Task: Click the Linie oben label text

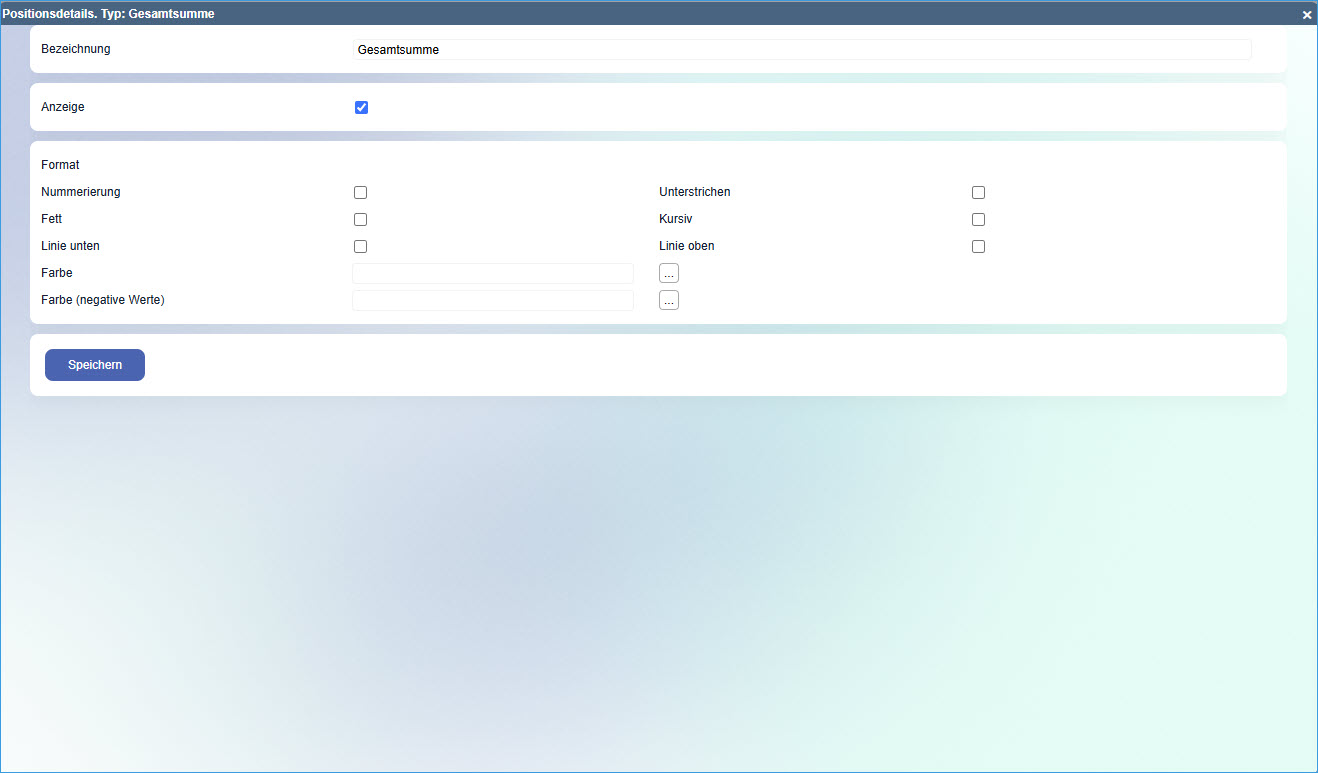Action: [x=687, y=246]
